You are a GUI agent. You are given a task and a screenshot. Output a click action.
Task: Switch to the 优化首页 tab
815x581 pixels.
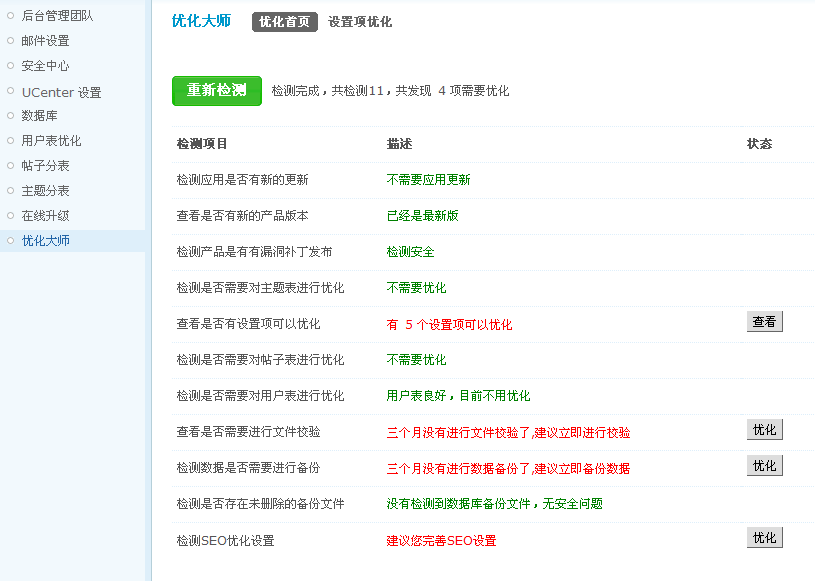coord(285,22)
